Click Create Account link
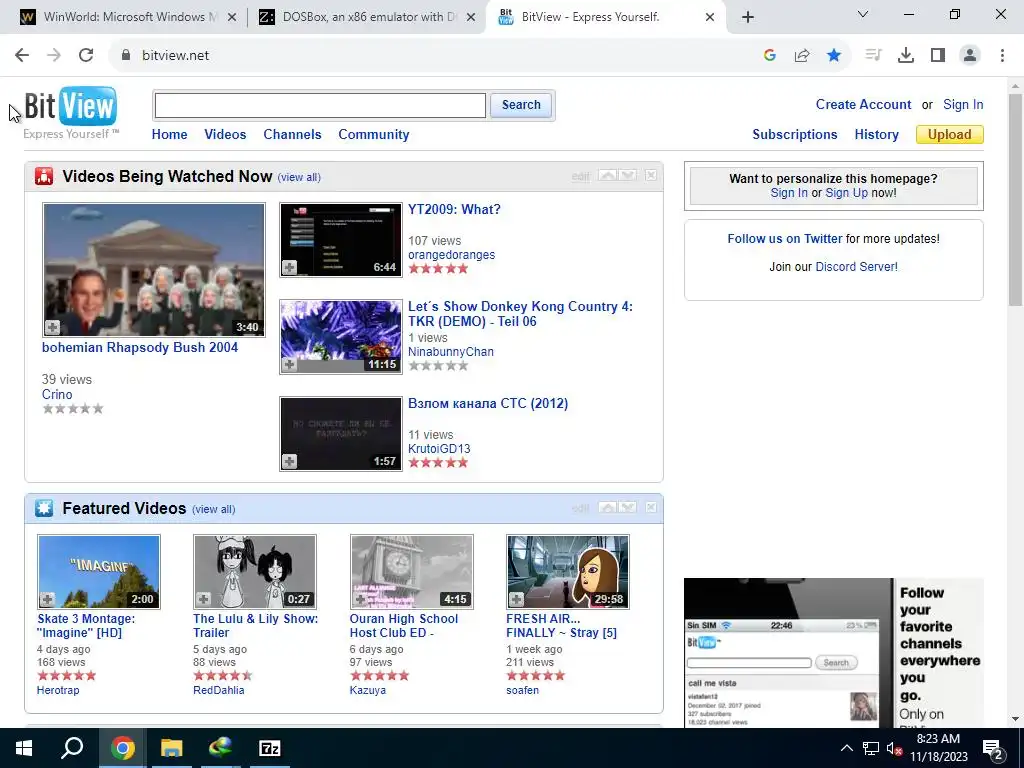This screenshot has width=1024, height=768. (x=863, y=104)
